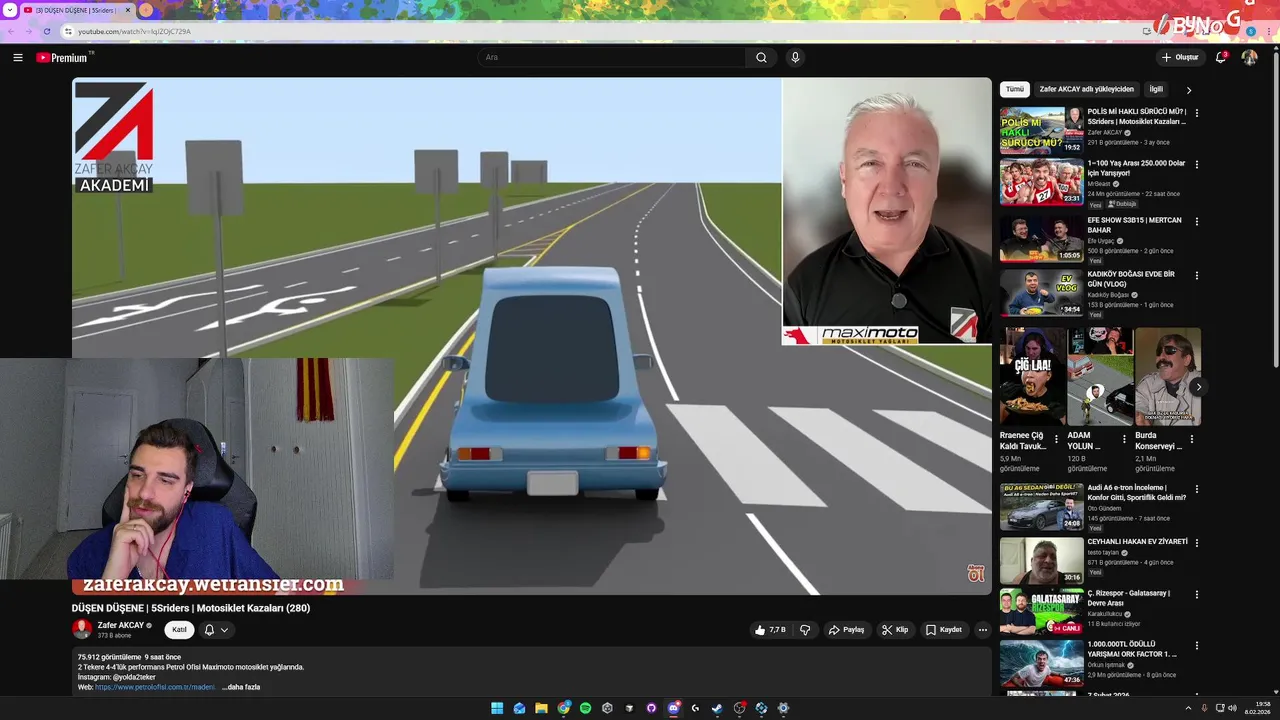The image size is (1280, 720).
Task: Activate voice search microphone
Action: (795, 58)
